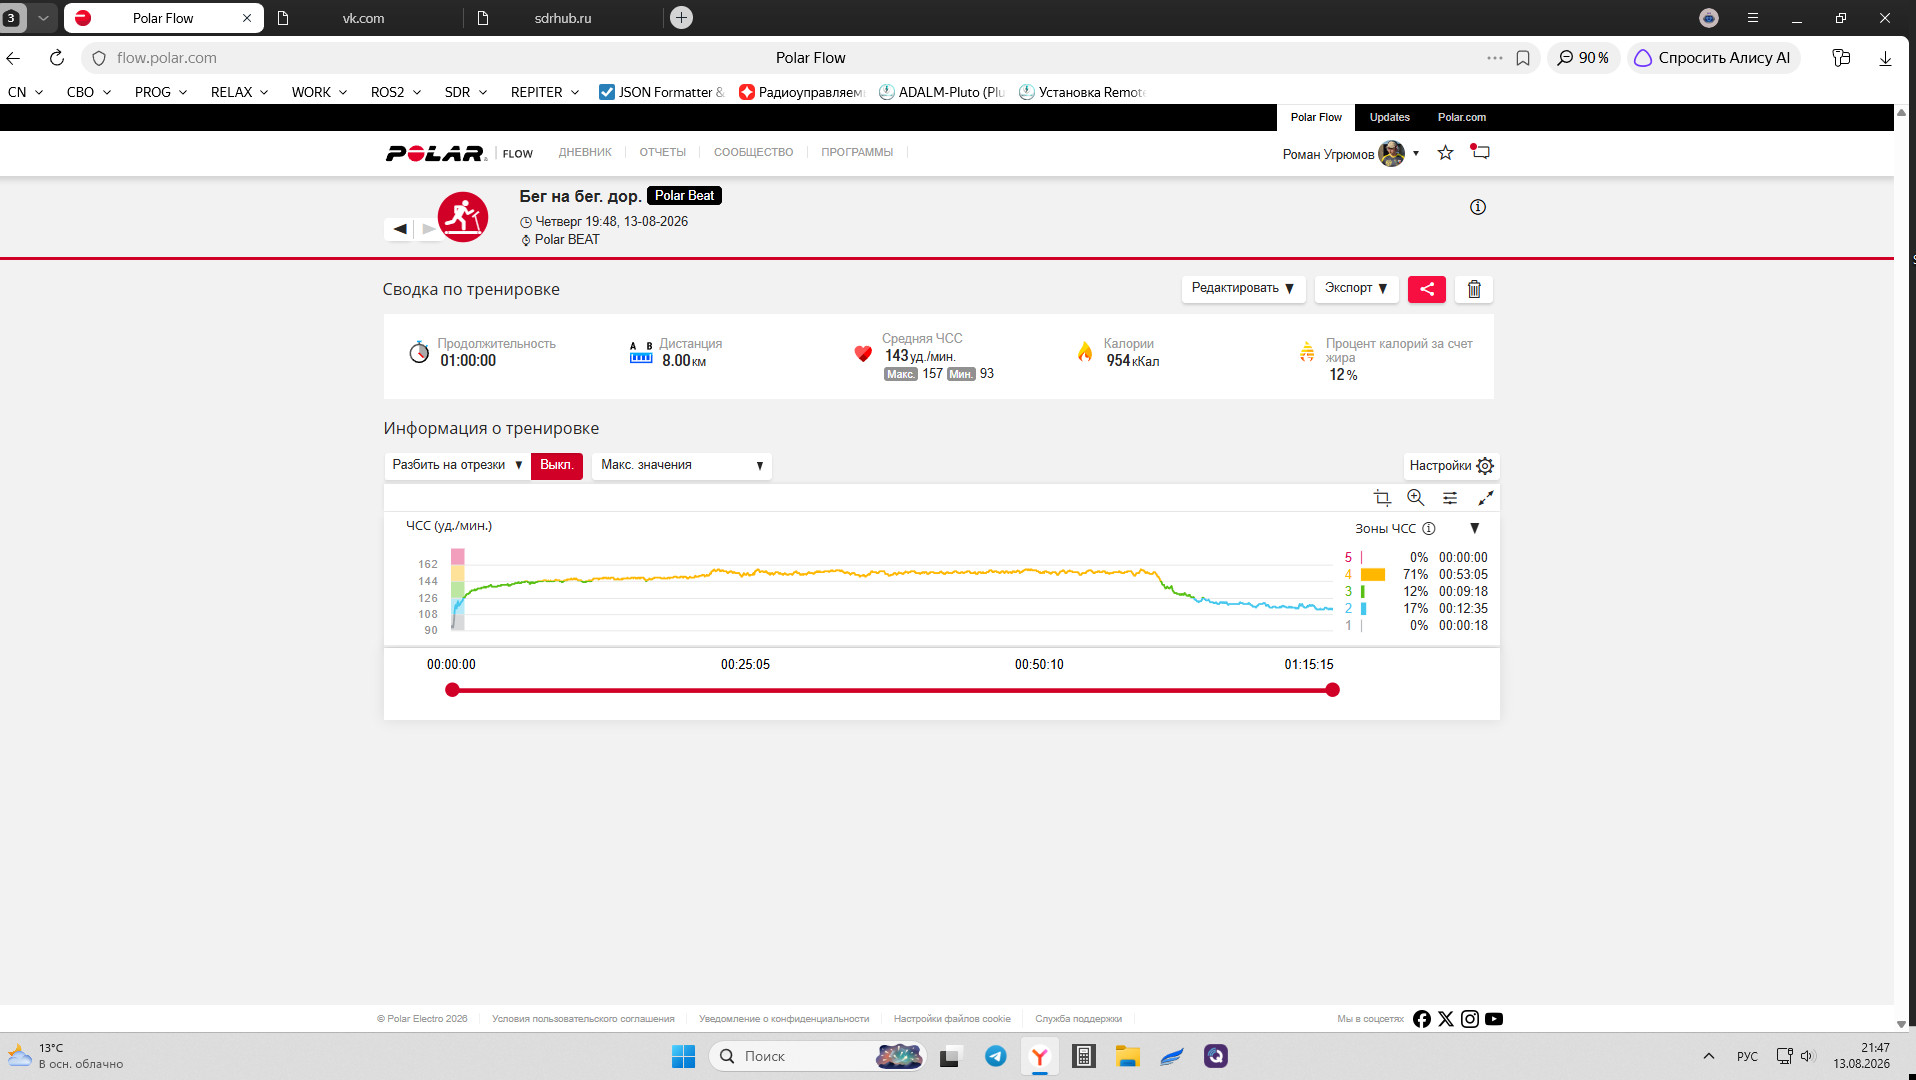Open the weather widget on the taskbar
The width and height of the screenshot is (1916, 1080).
(66, 1056)
